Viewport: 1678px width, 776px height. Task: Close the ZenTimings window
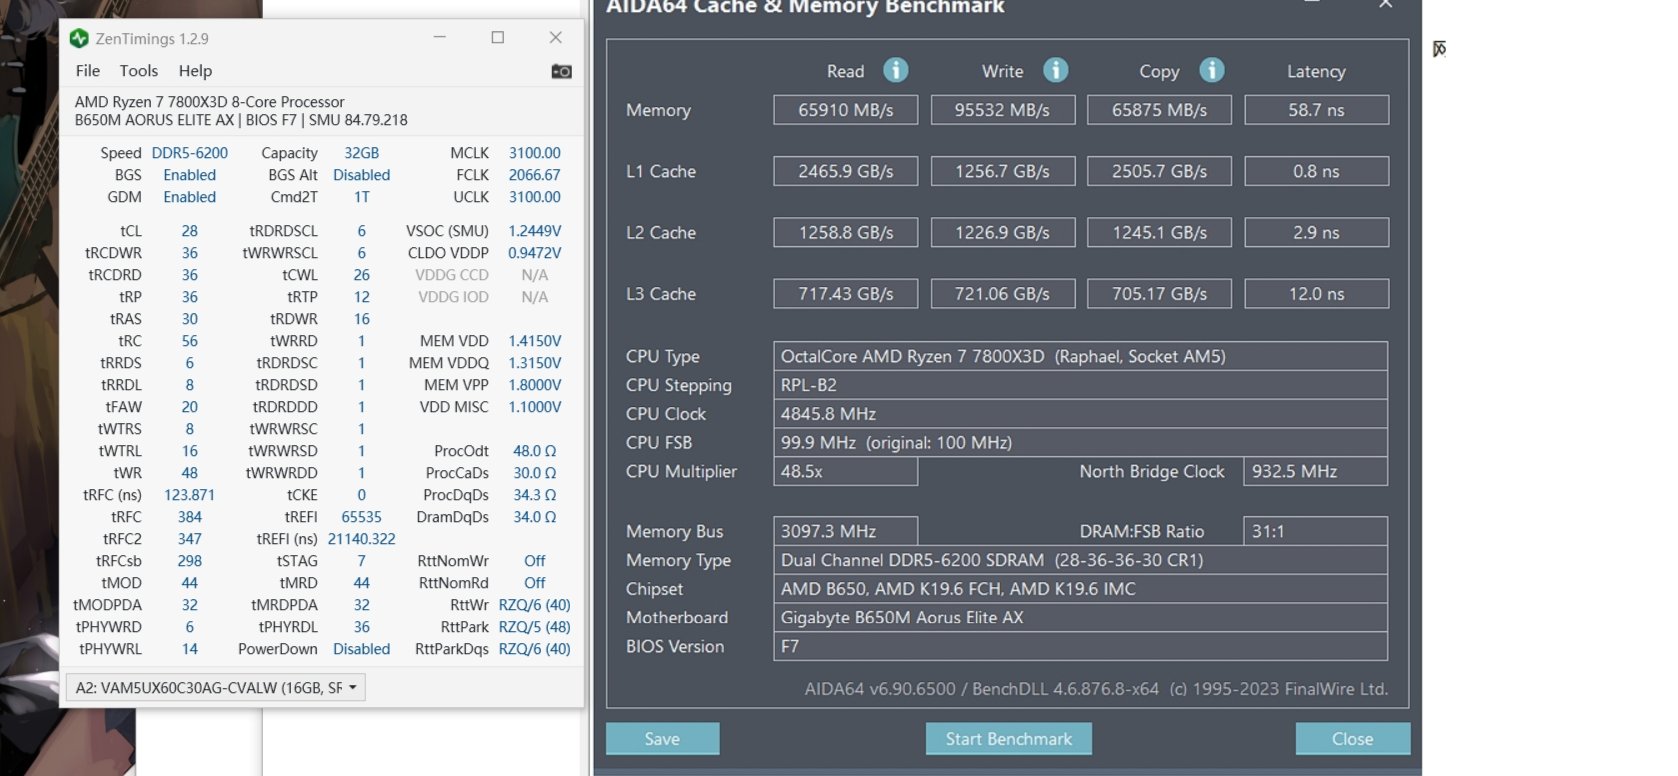pyautogui.click(x=555, y=38)
